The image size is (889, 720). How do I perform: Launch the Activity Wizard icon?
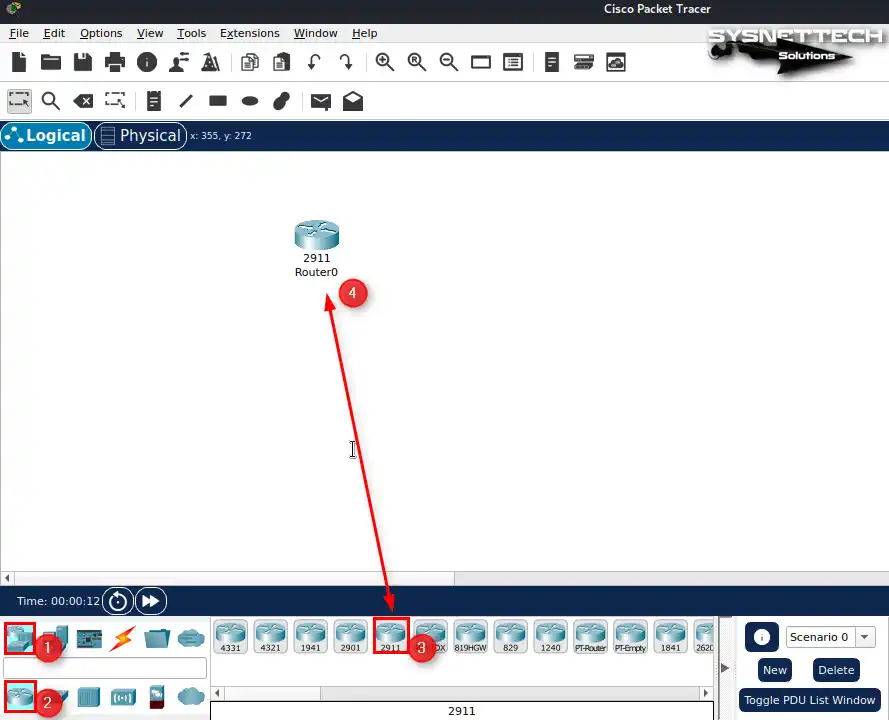pyautogui.click(x=210, y=62)
